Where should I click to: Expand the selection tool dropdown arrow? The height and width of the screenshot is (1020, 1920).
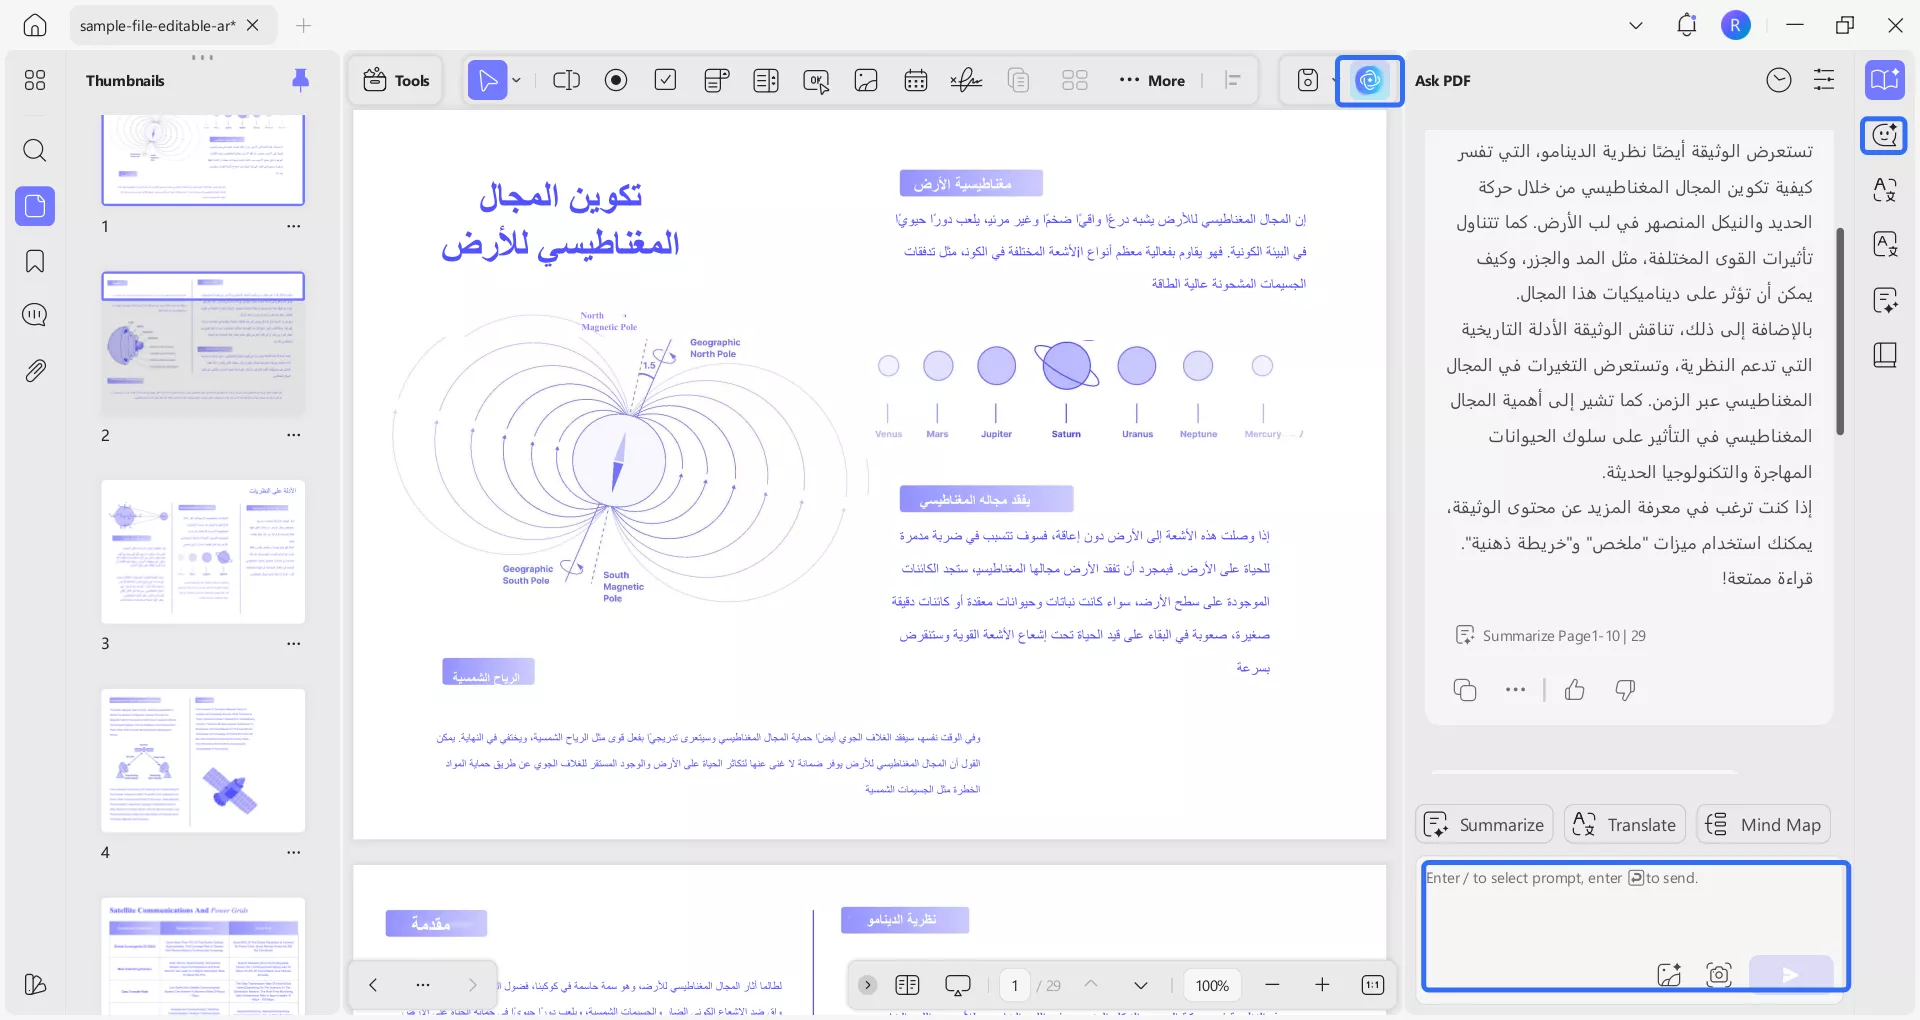click(516, 80)
